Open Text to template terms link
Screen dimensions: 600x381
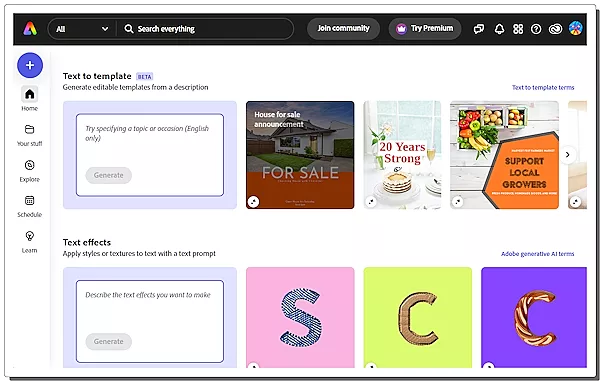point(543,87)
